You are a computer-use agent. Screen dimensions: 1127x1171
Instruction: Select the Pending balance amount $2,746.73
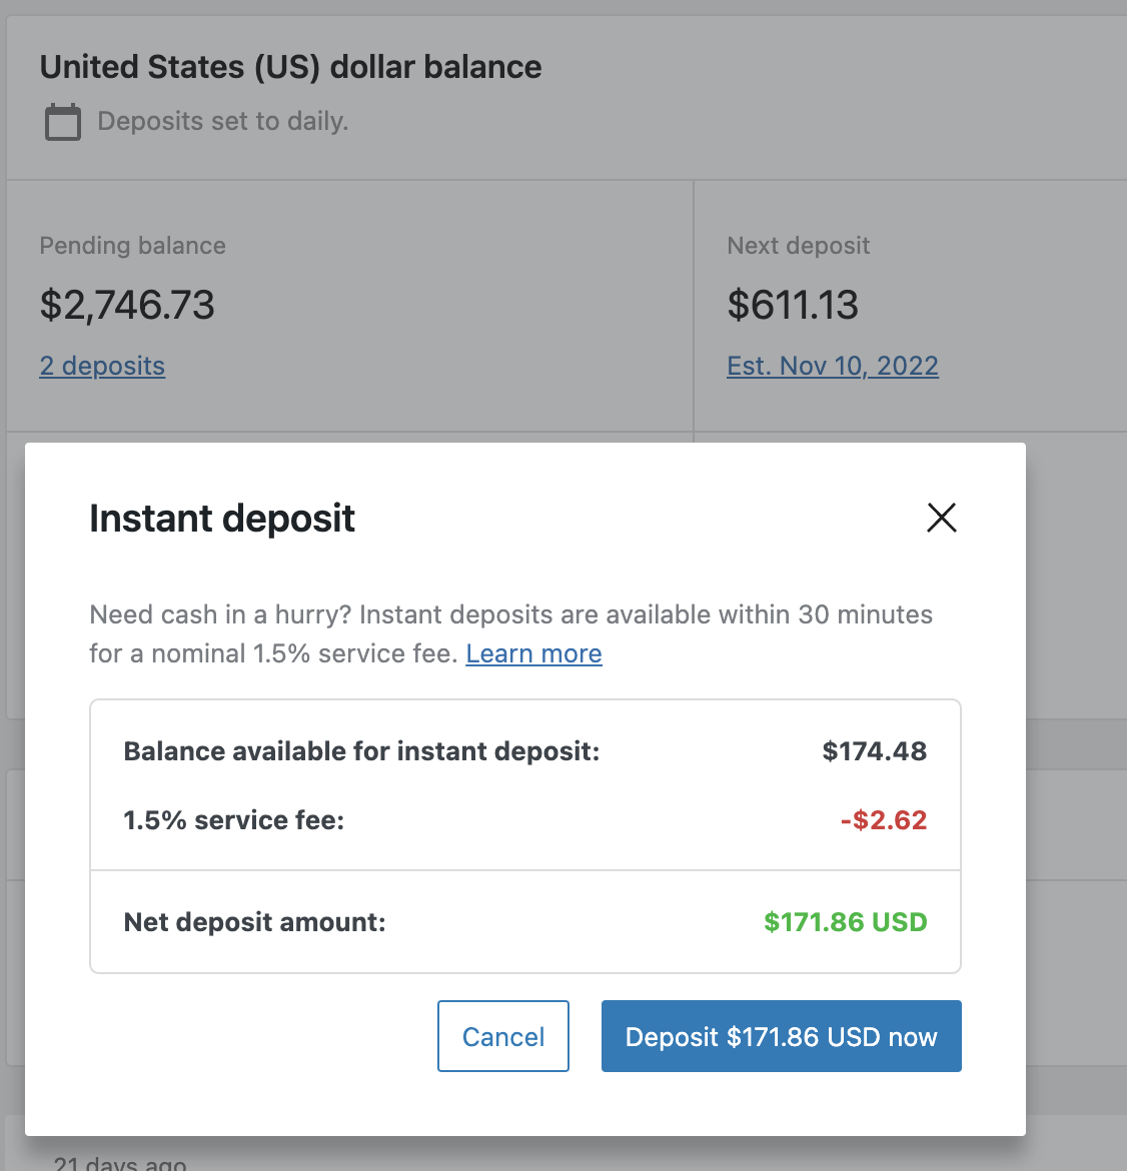click(127, 305)
